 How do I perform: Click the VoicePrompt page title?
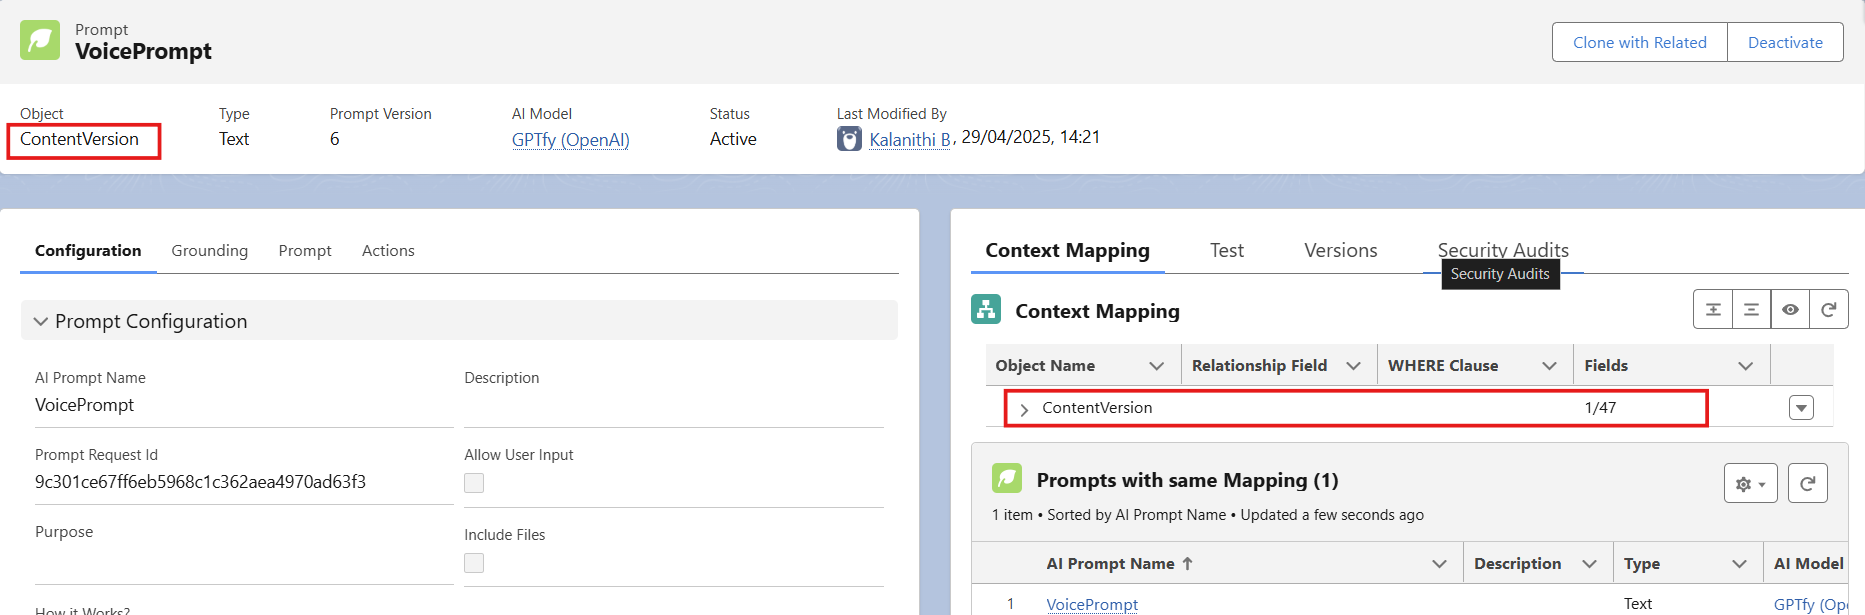click(143, 51)
